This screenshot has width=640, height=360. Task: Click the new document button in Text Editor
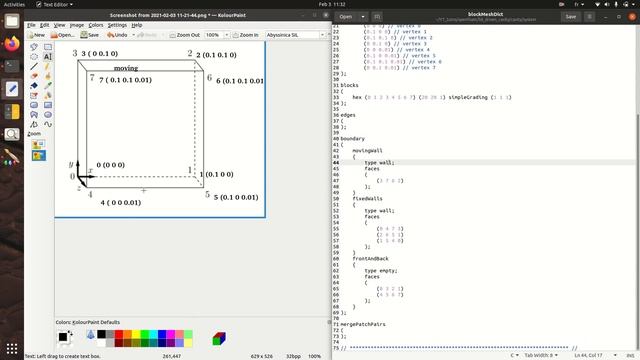pos(377,17)
